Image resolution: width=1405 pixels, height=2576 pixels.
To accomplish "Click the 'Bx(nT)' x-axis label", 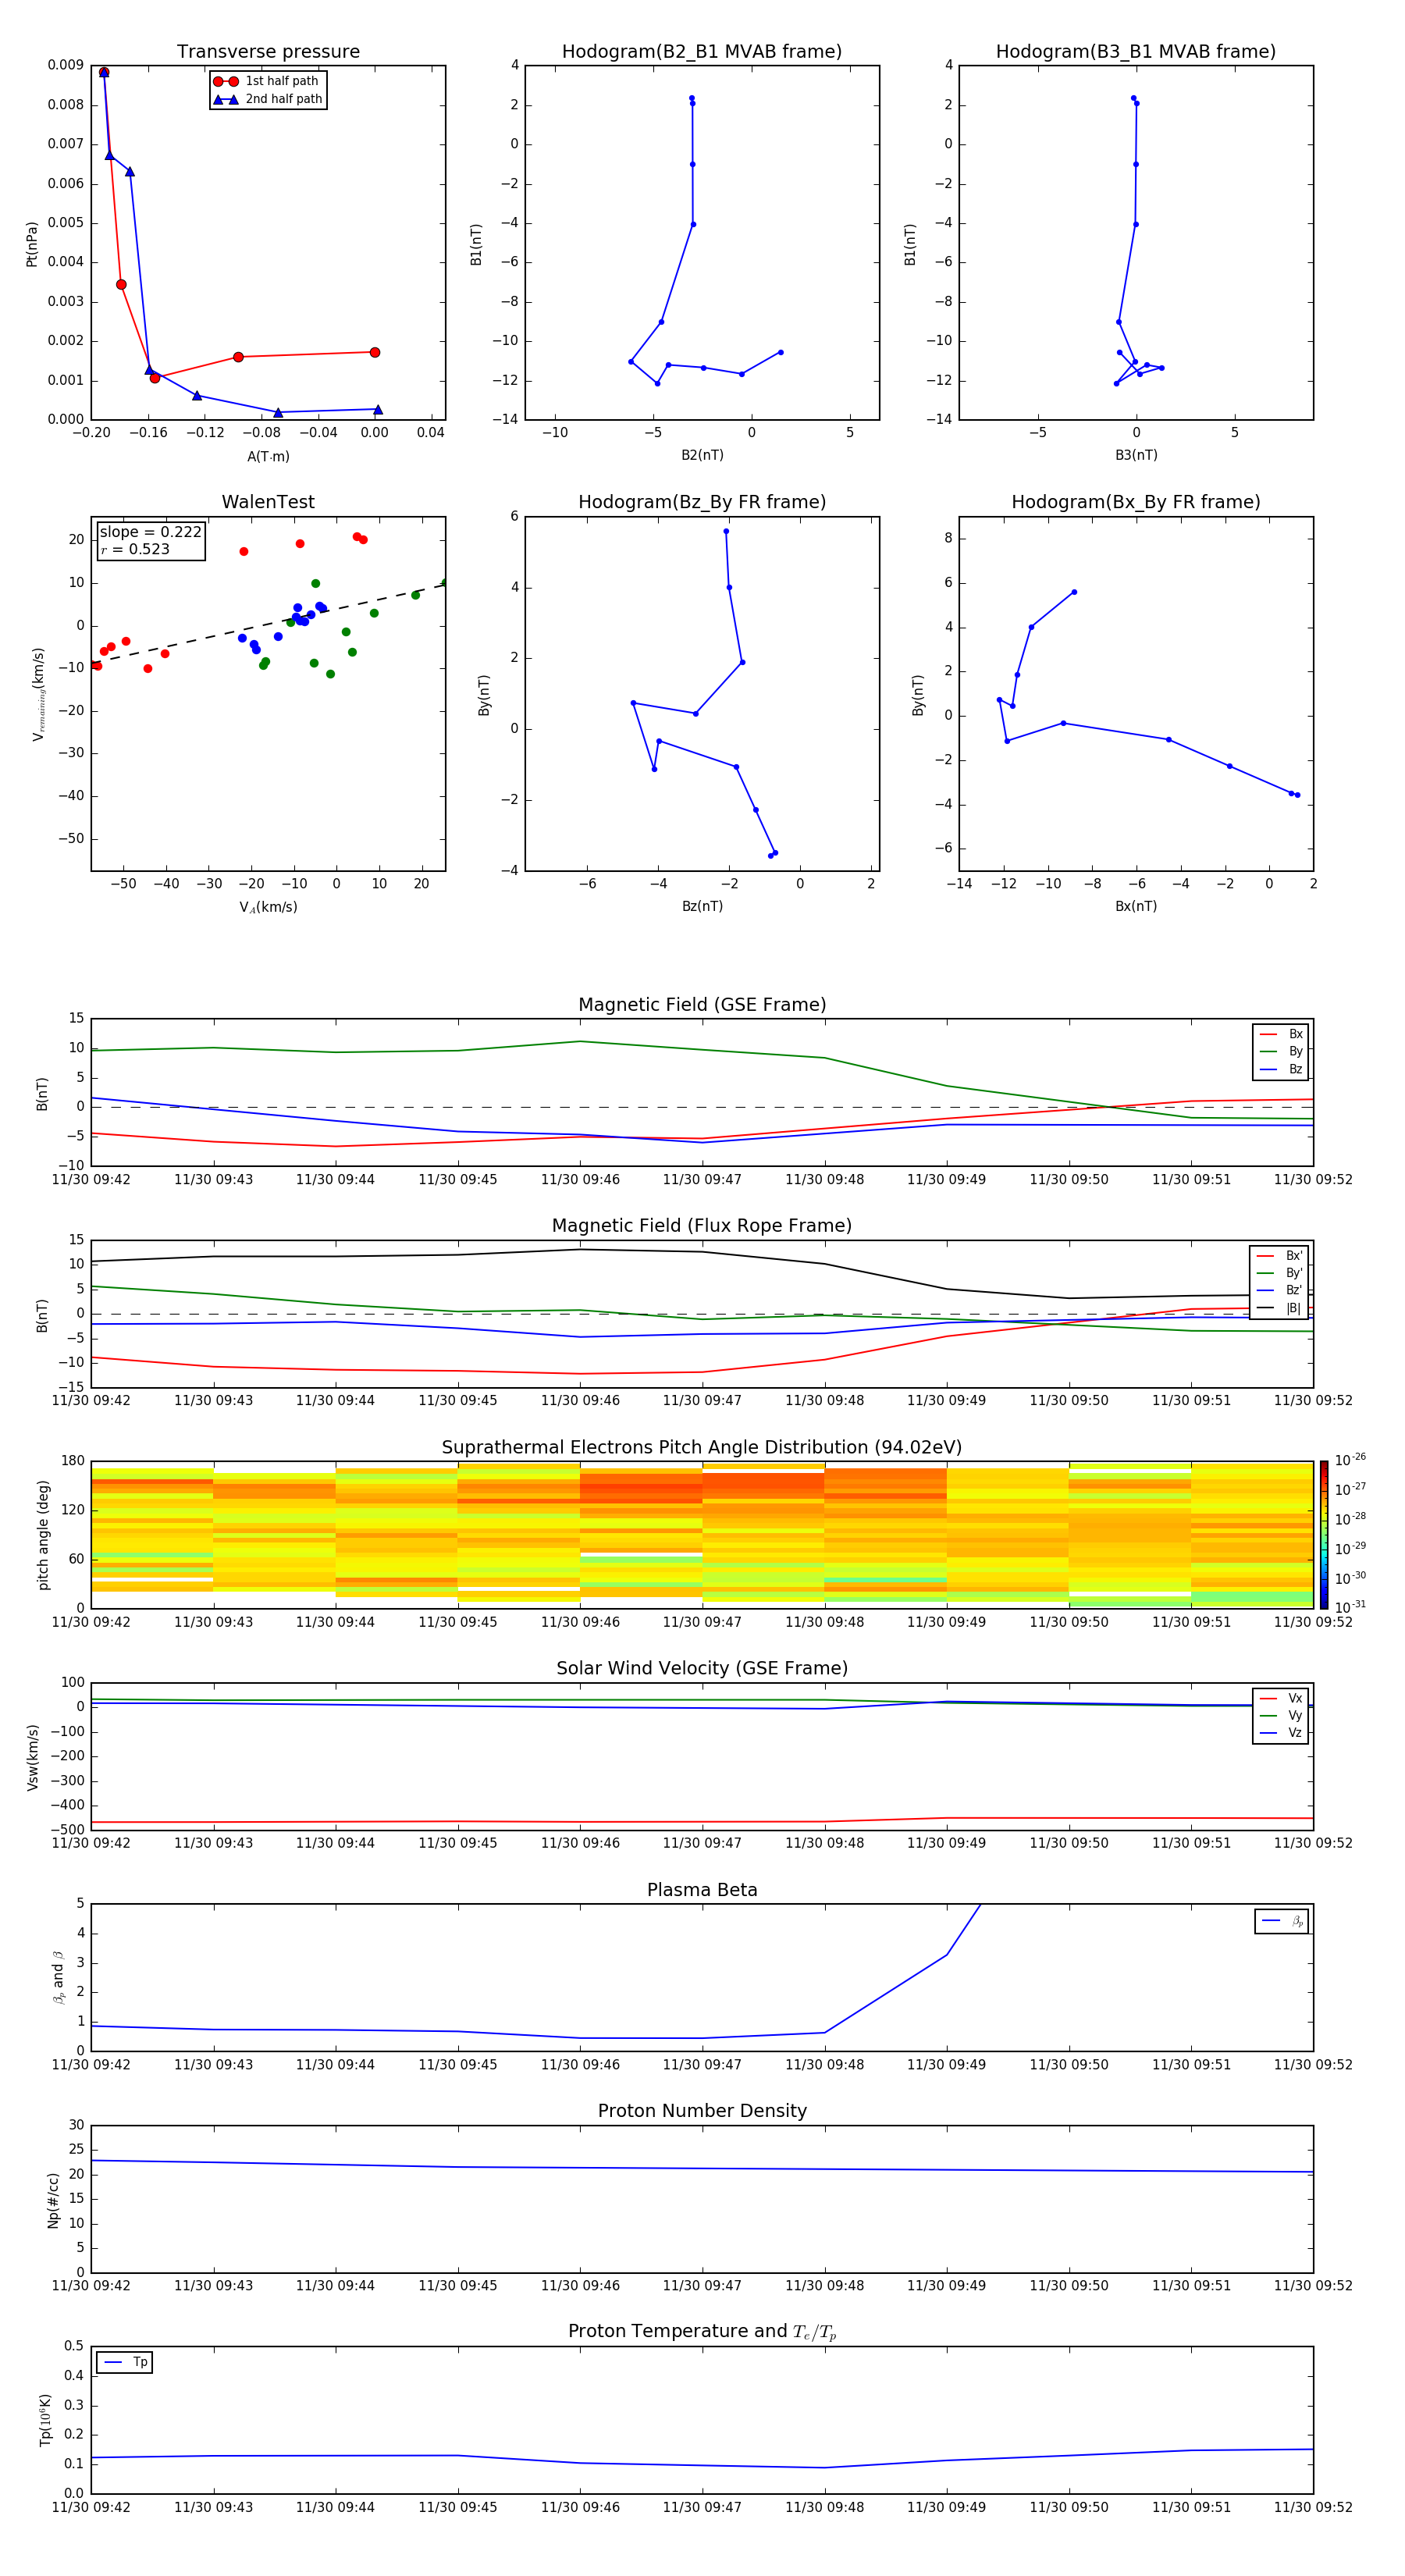I will 1136,906.
